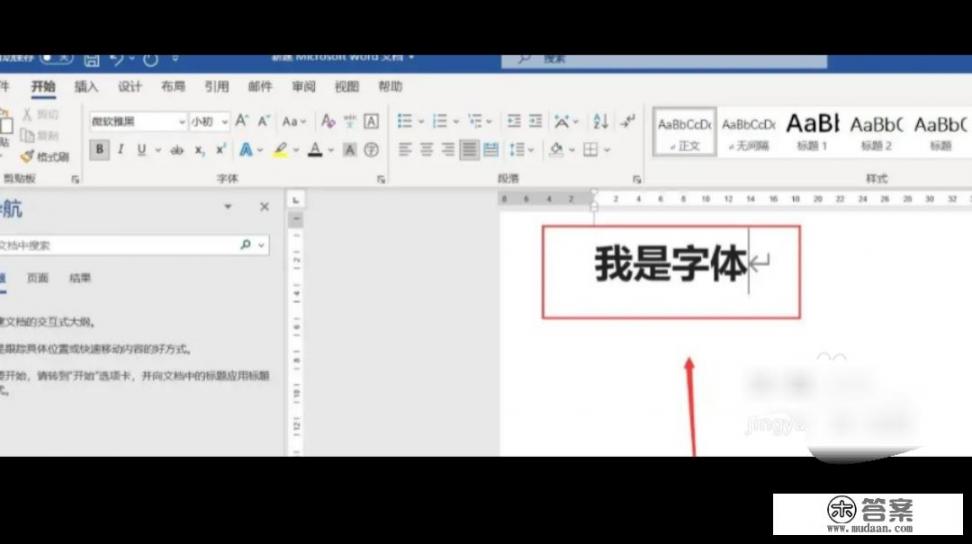Open the highlight color dropdown arrow
The width and height of the screenshot is (972, 544).
point(296,151)
